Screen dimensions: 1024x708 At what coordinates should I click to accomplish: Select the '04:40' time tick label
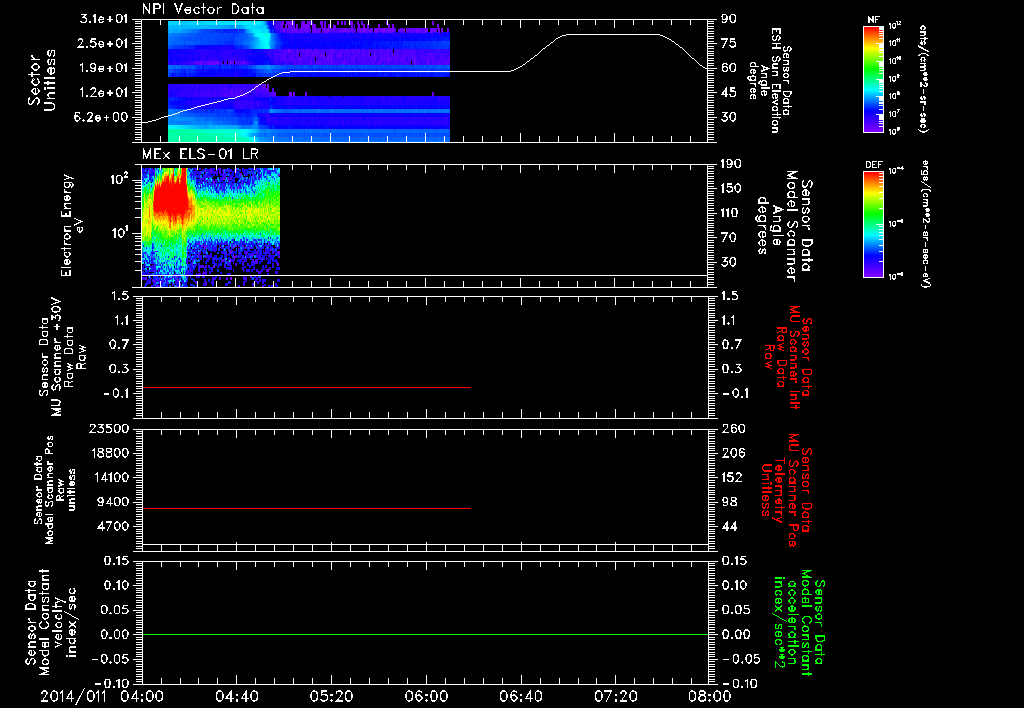point(236,696)
